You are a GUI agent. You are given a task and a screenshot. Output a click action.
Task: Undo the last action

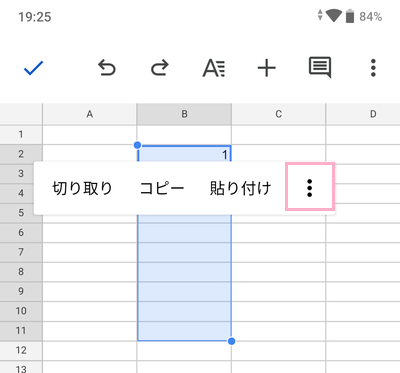tap(107, 68)
